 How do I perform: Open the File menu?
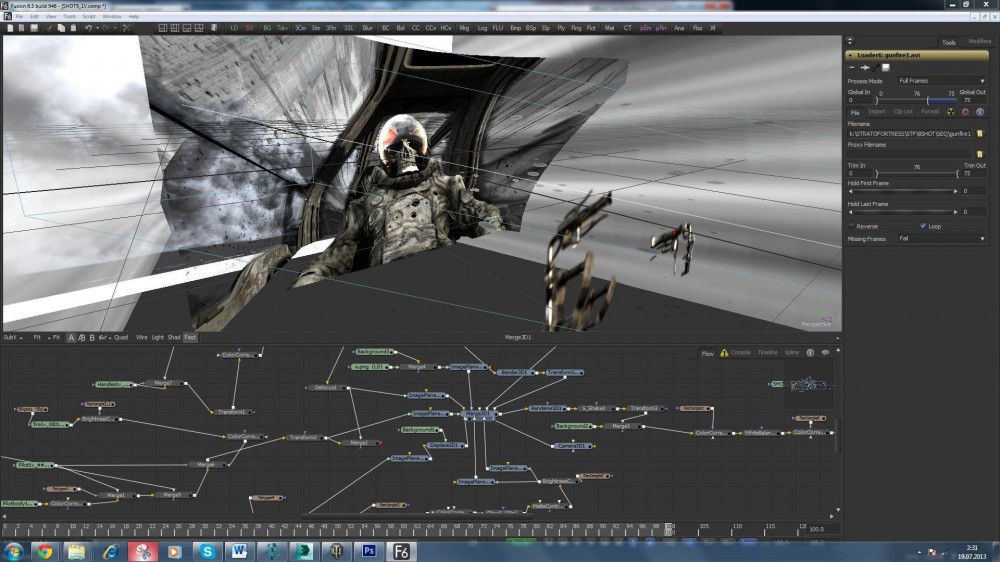tap(19, 17)
